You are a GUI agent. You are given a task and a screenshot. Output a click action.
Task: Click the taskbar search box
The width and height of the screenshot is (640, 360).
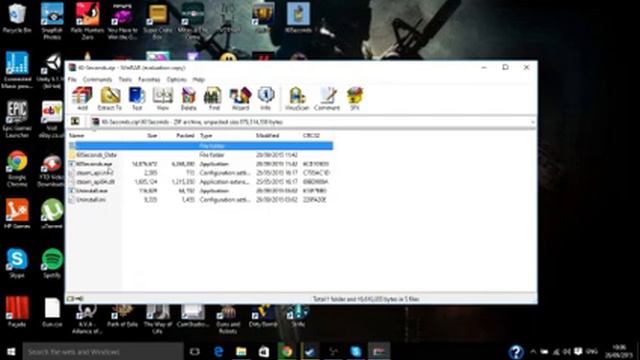tap(103, 351)
